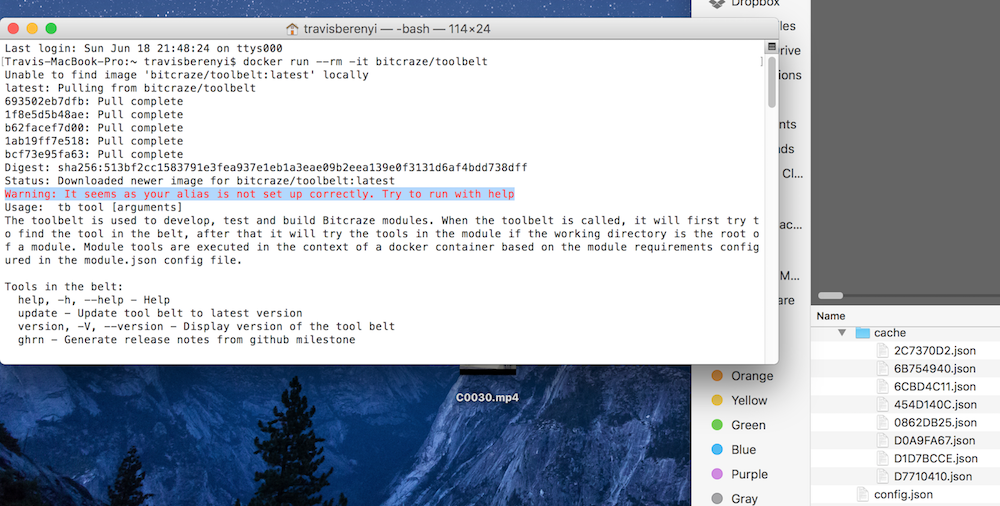This screenshot has height=506, width=1000.
Task: Select the Blue tag in sidebar
Action: [x=743, y=450]
